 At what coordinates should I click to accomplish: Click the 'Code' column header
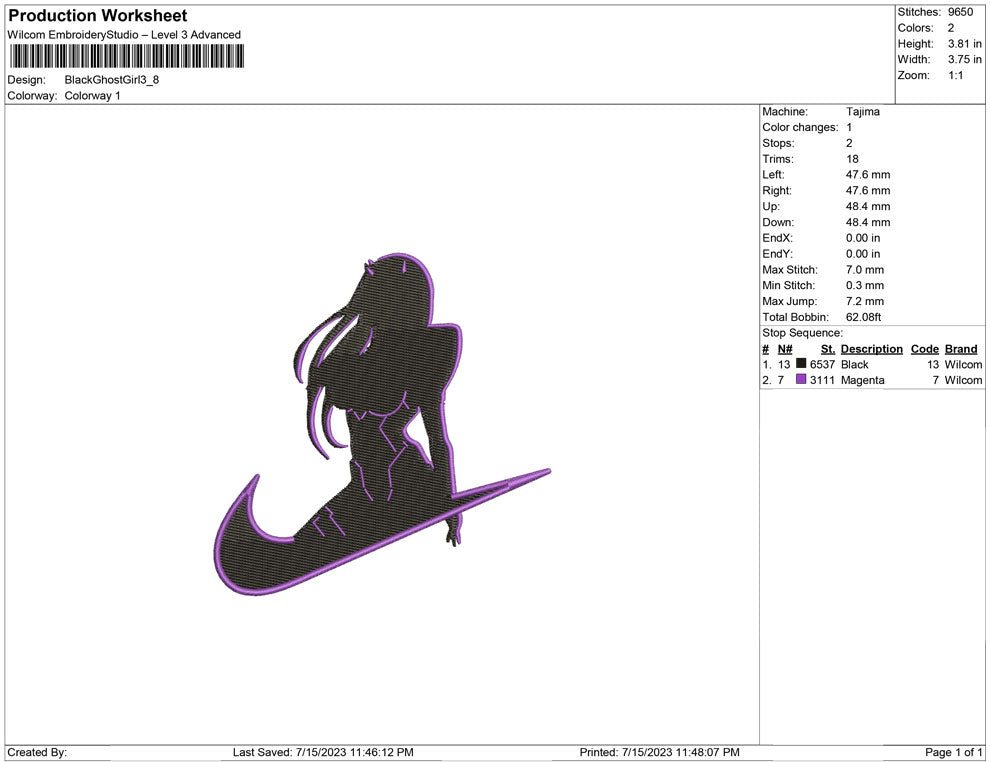[925, 349]
